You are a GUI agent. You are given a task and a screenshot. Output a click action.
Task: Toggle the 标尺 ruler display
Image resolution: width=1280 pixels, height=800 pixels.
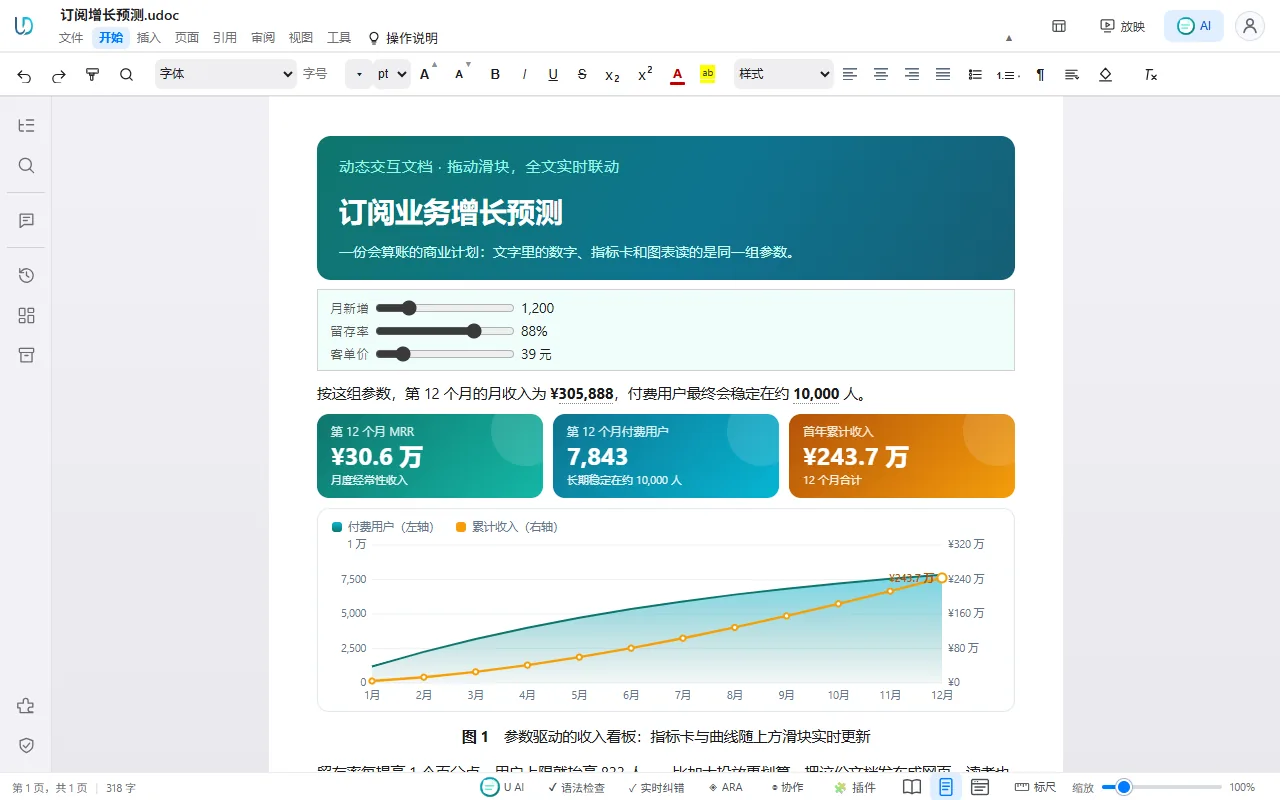click(1036, 787)
